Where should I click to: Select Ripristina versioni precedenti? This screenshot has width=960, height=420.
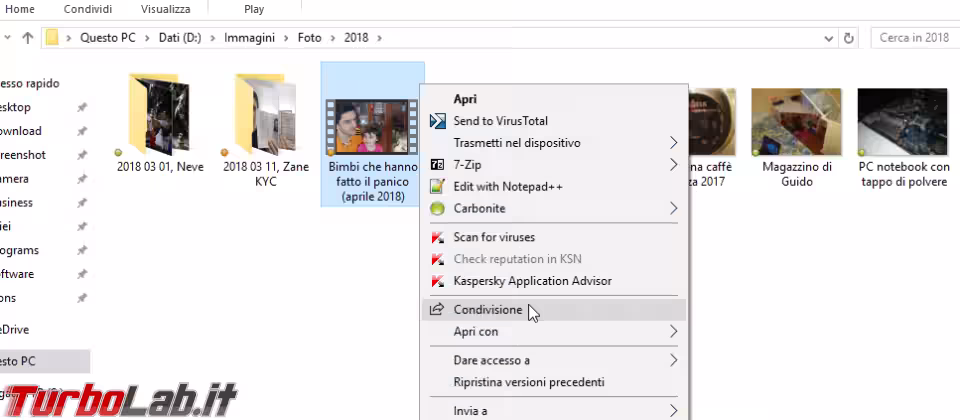point(528,382)
